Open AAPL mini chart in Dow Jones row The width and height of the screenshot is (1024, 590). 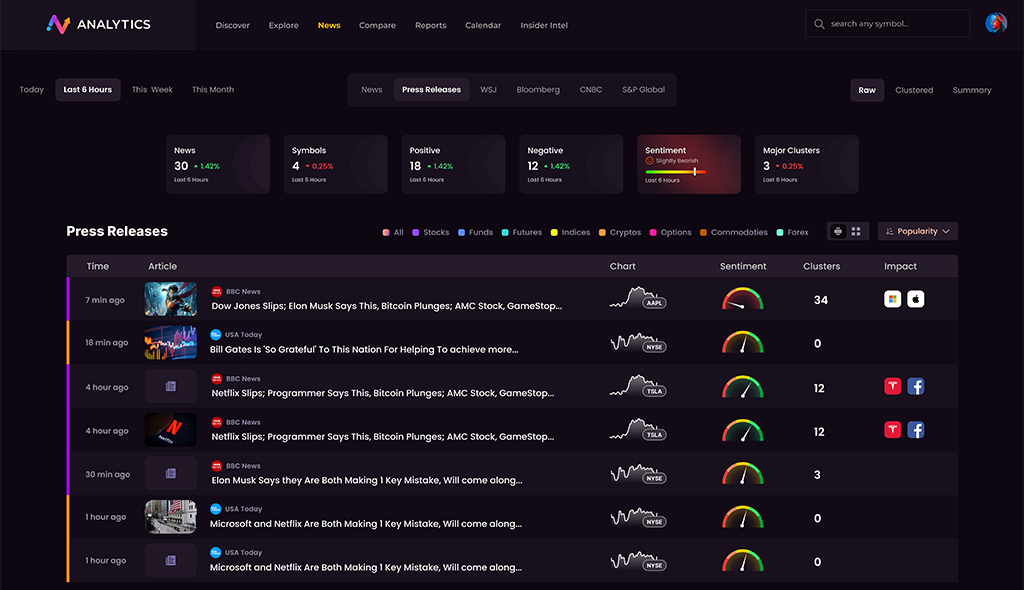pyautogui.click(x=637, y=299)
